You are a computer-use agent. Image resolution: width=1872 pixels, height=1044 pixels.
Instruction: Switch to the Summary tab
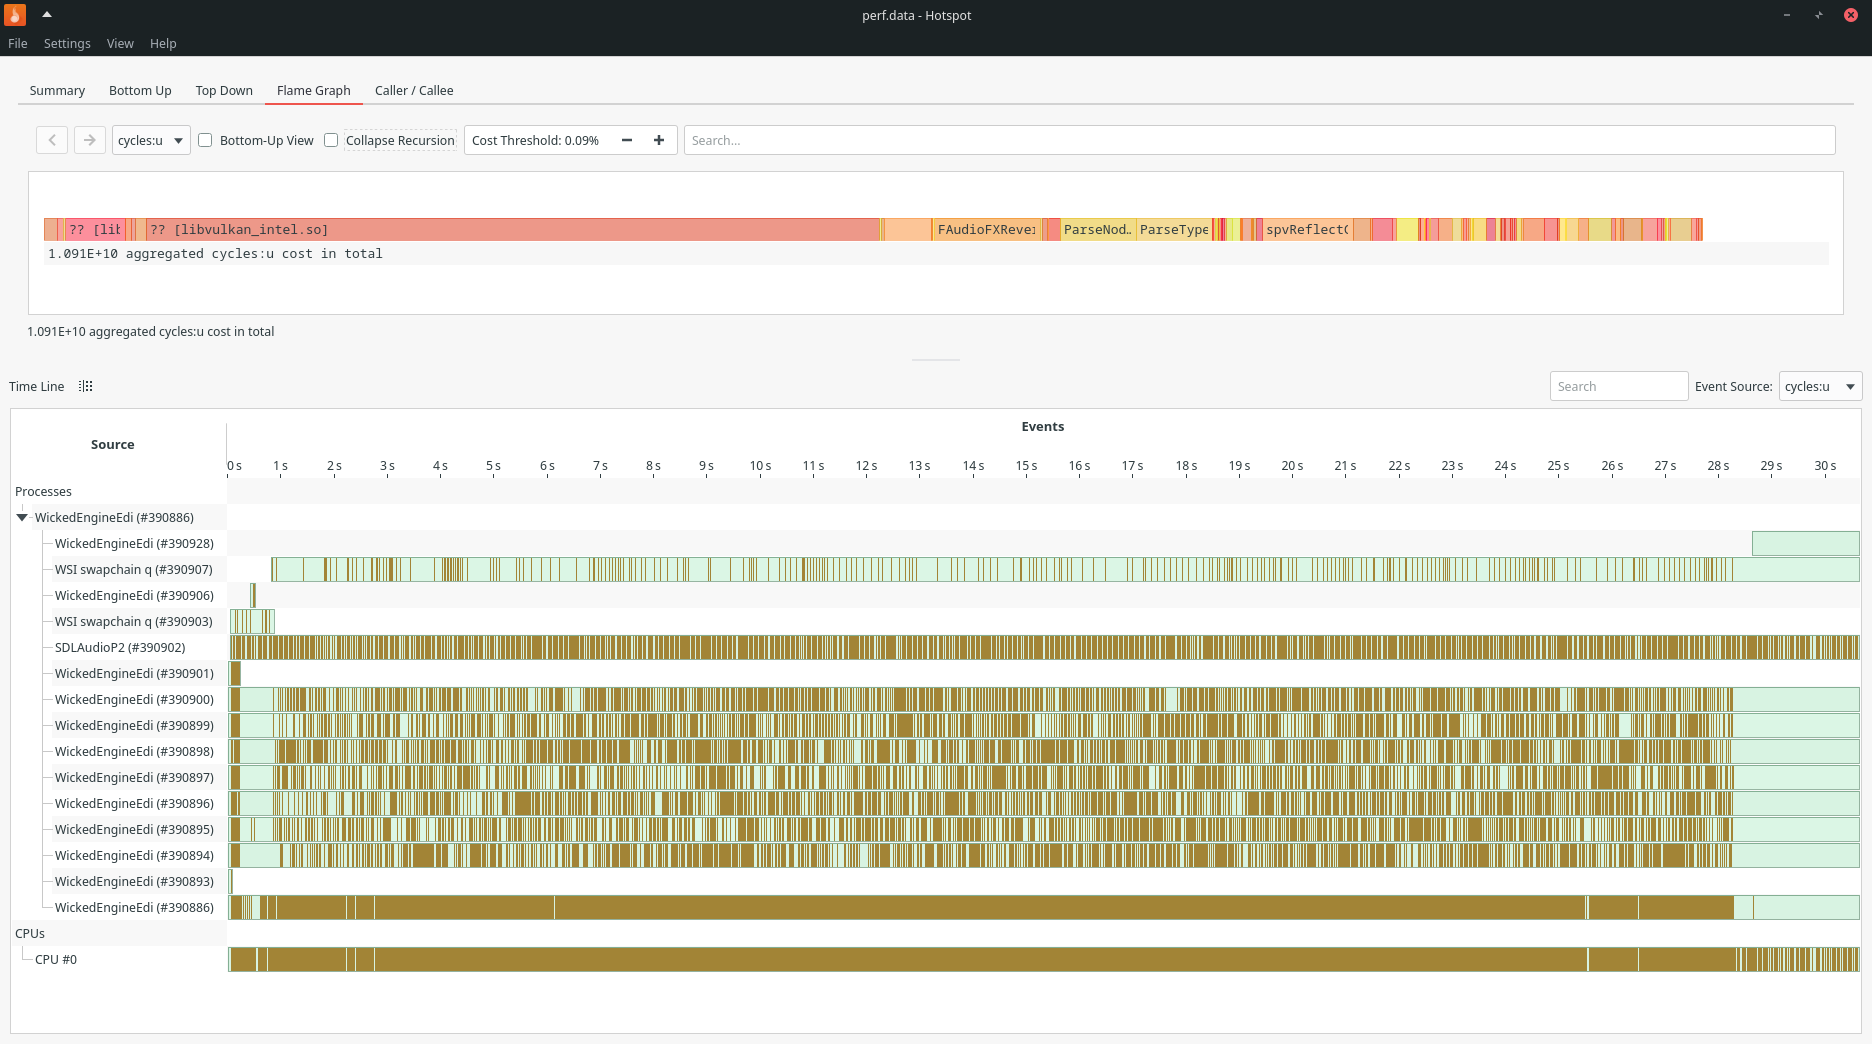pyautogui.click(x=56, y=90)
